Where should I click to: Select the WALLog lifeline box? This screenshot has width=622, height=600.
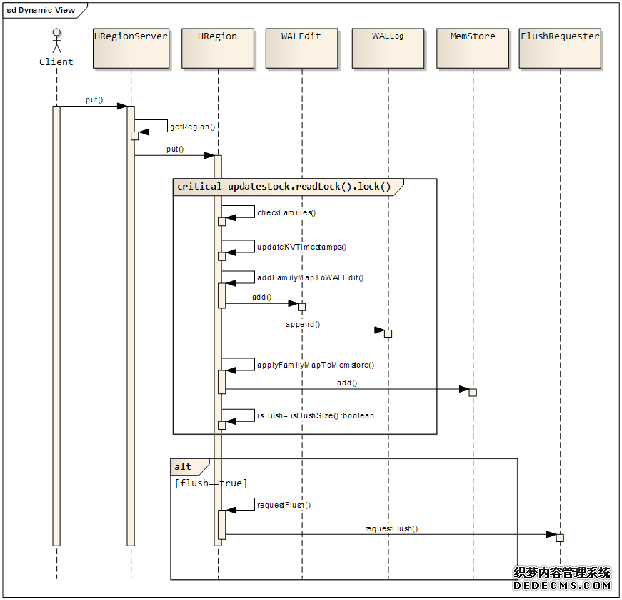(387, 49)
